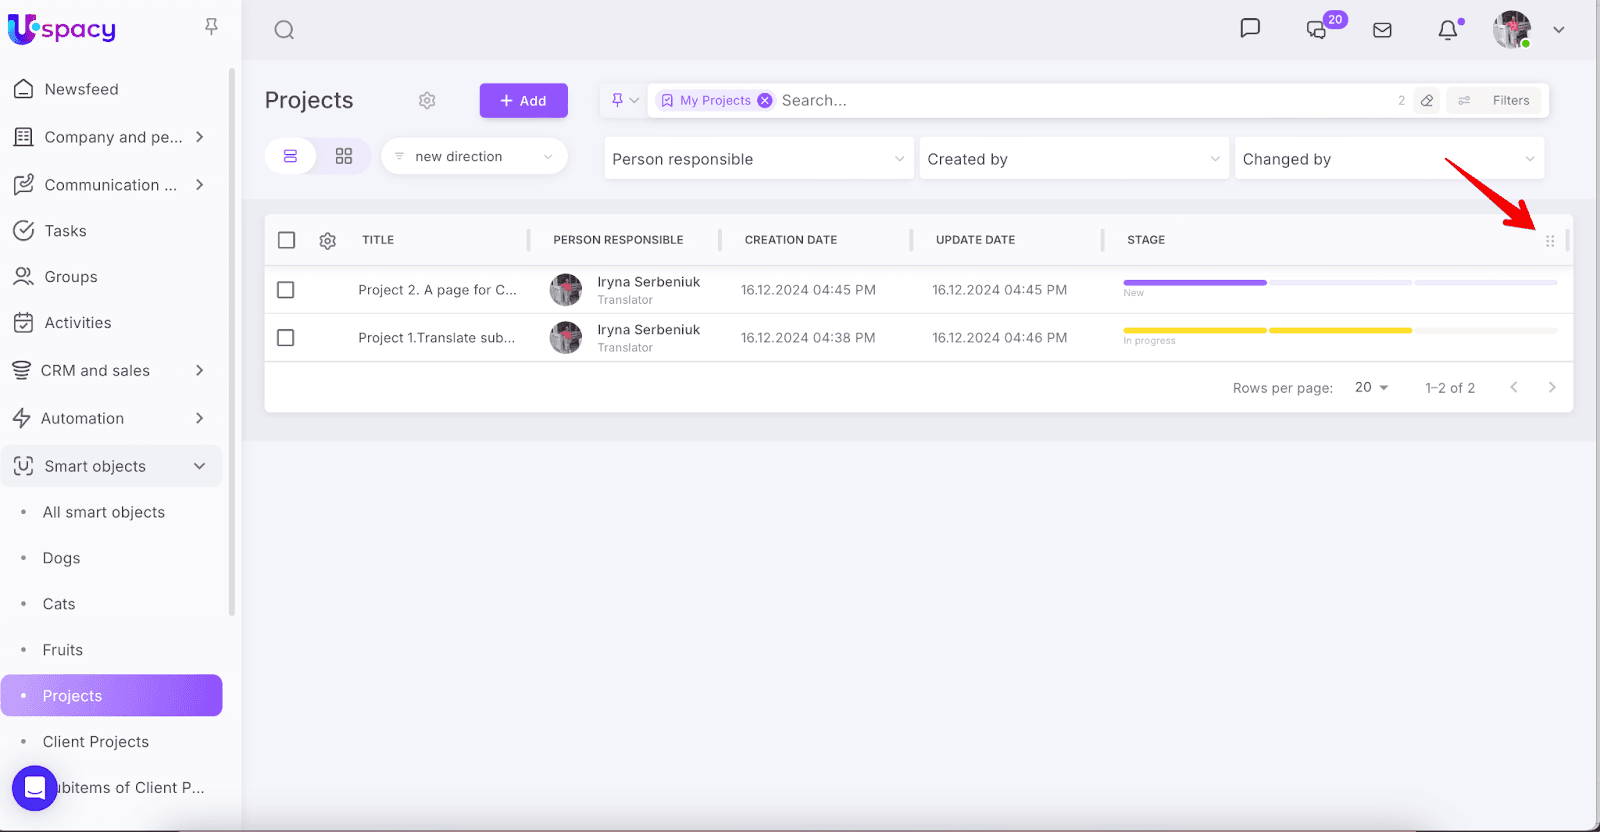Viewport: 1600px width, 832px height.
Task: Open the mail envelope icon
Action: pyautogui.click(x=1382, y=30)
